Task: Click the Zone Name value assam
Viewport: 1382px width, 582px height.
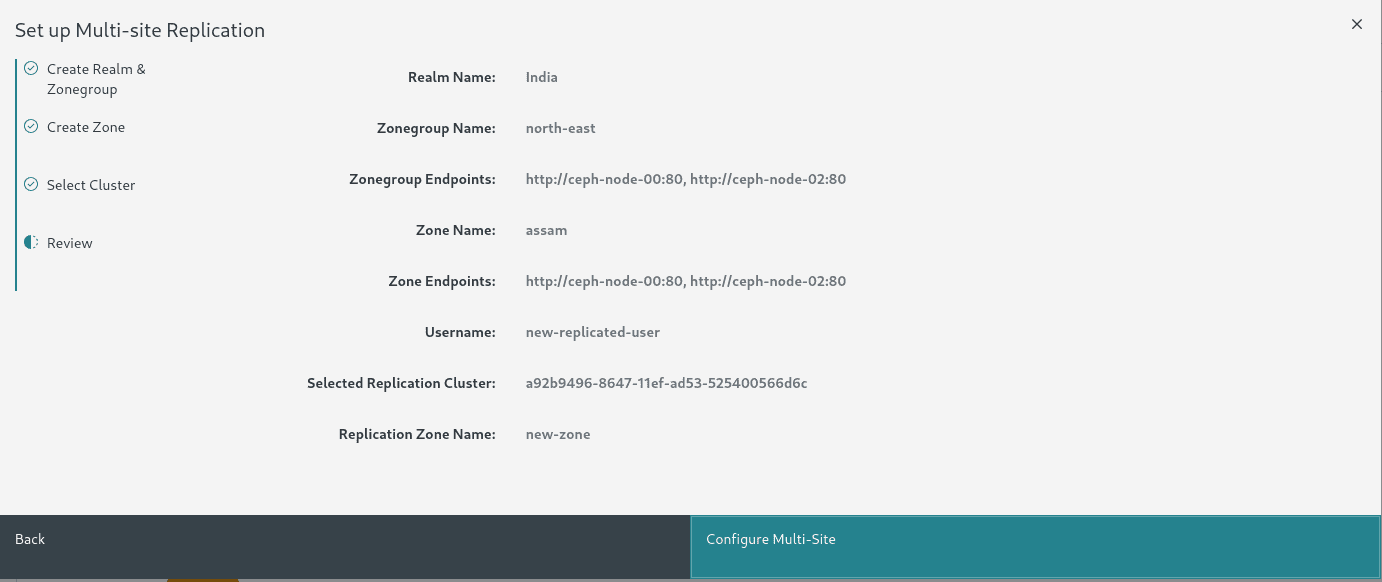Action: point(546,230)
